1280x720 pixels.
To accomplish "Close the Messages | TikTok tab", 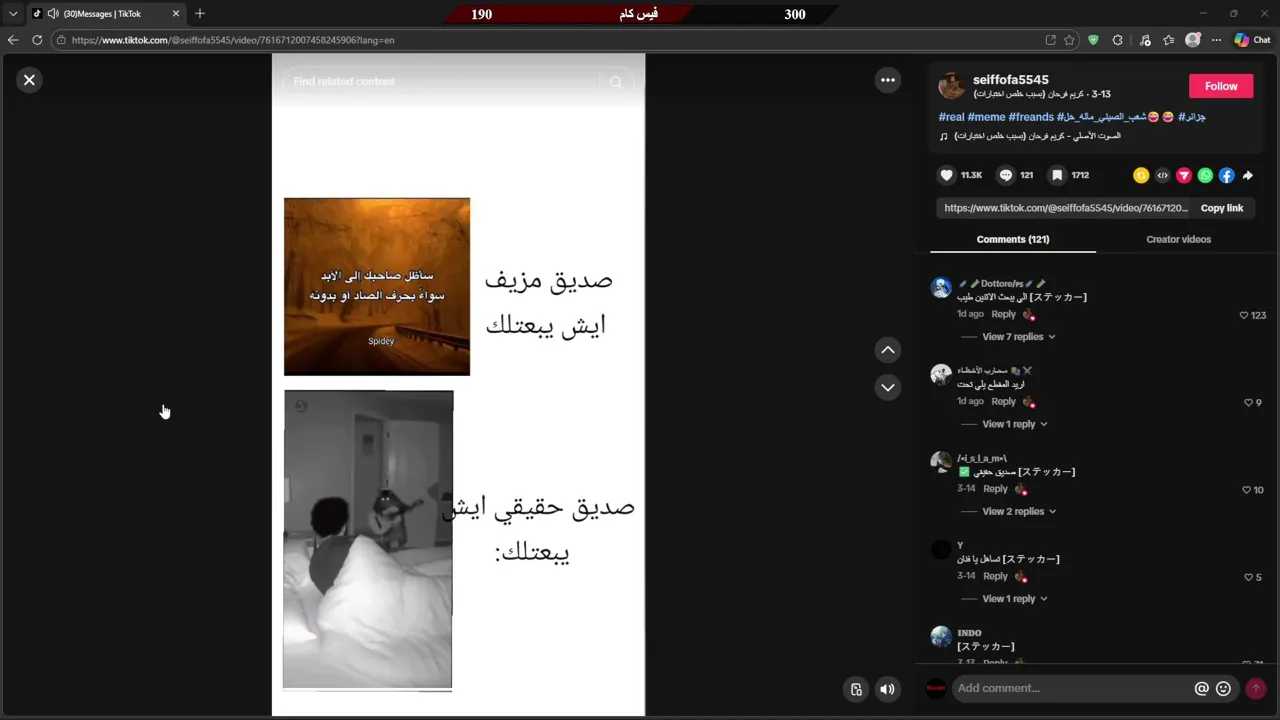I will (x=175, y=14).
